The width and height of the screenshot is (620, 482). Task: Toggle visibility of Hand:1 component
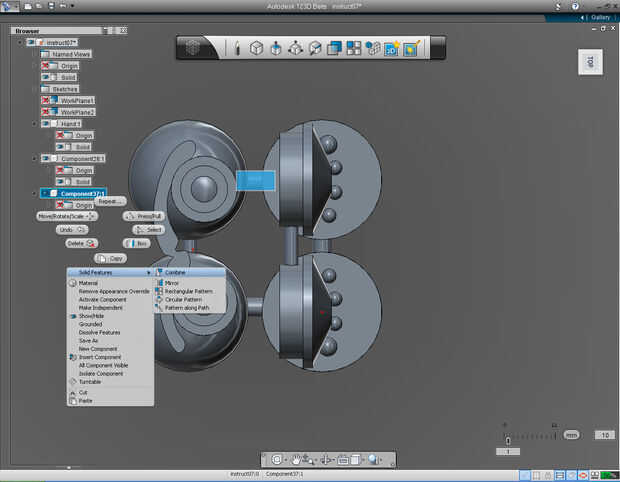click(45, 123)
